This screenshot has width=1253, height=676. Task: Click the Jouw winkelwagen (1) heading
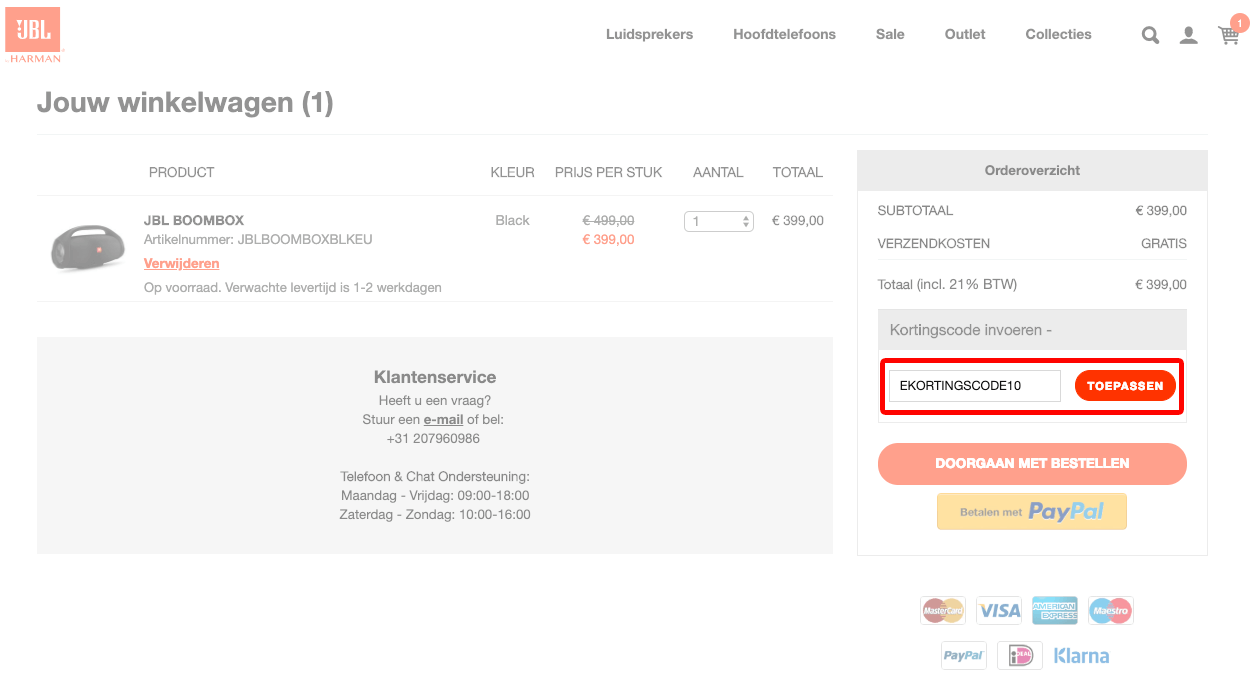[x=185, y=102]
